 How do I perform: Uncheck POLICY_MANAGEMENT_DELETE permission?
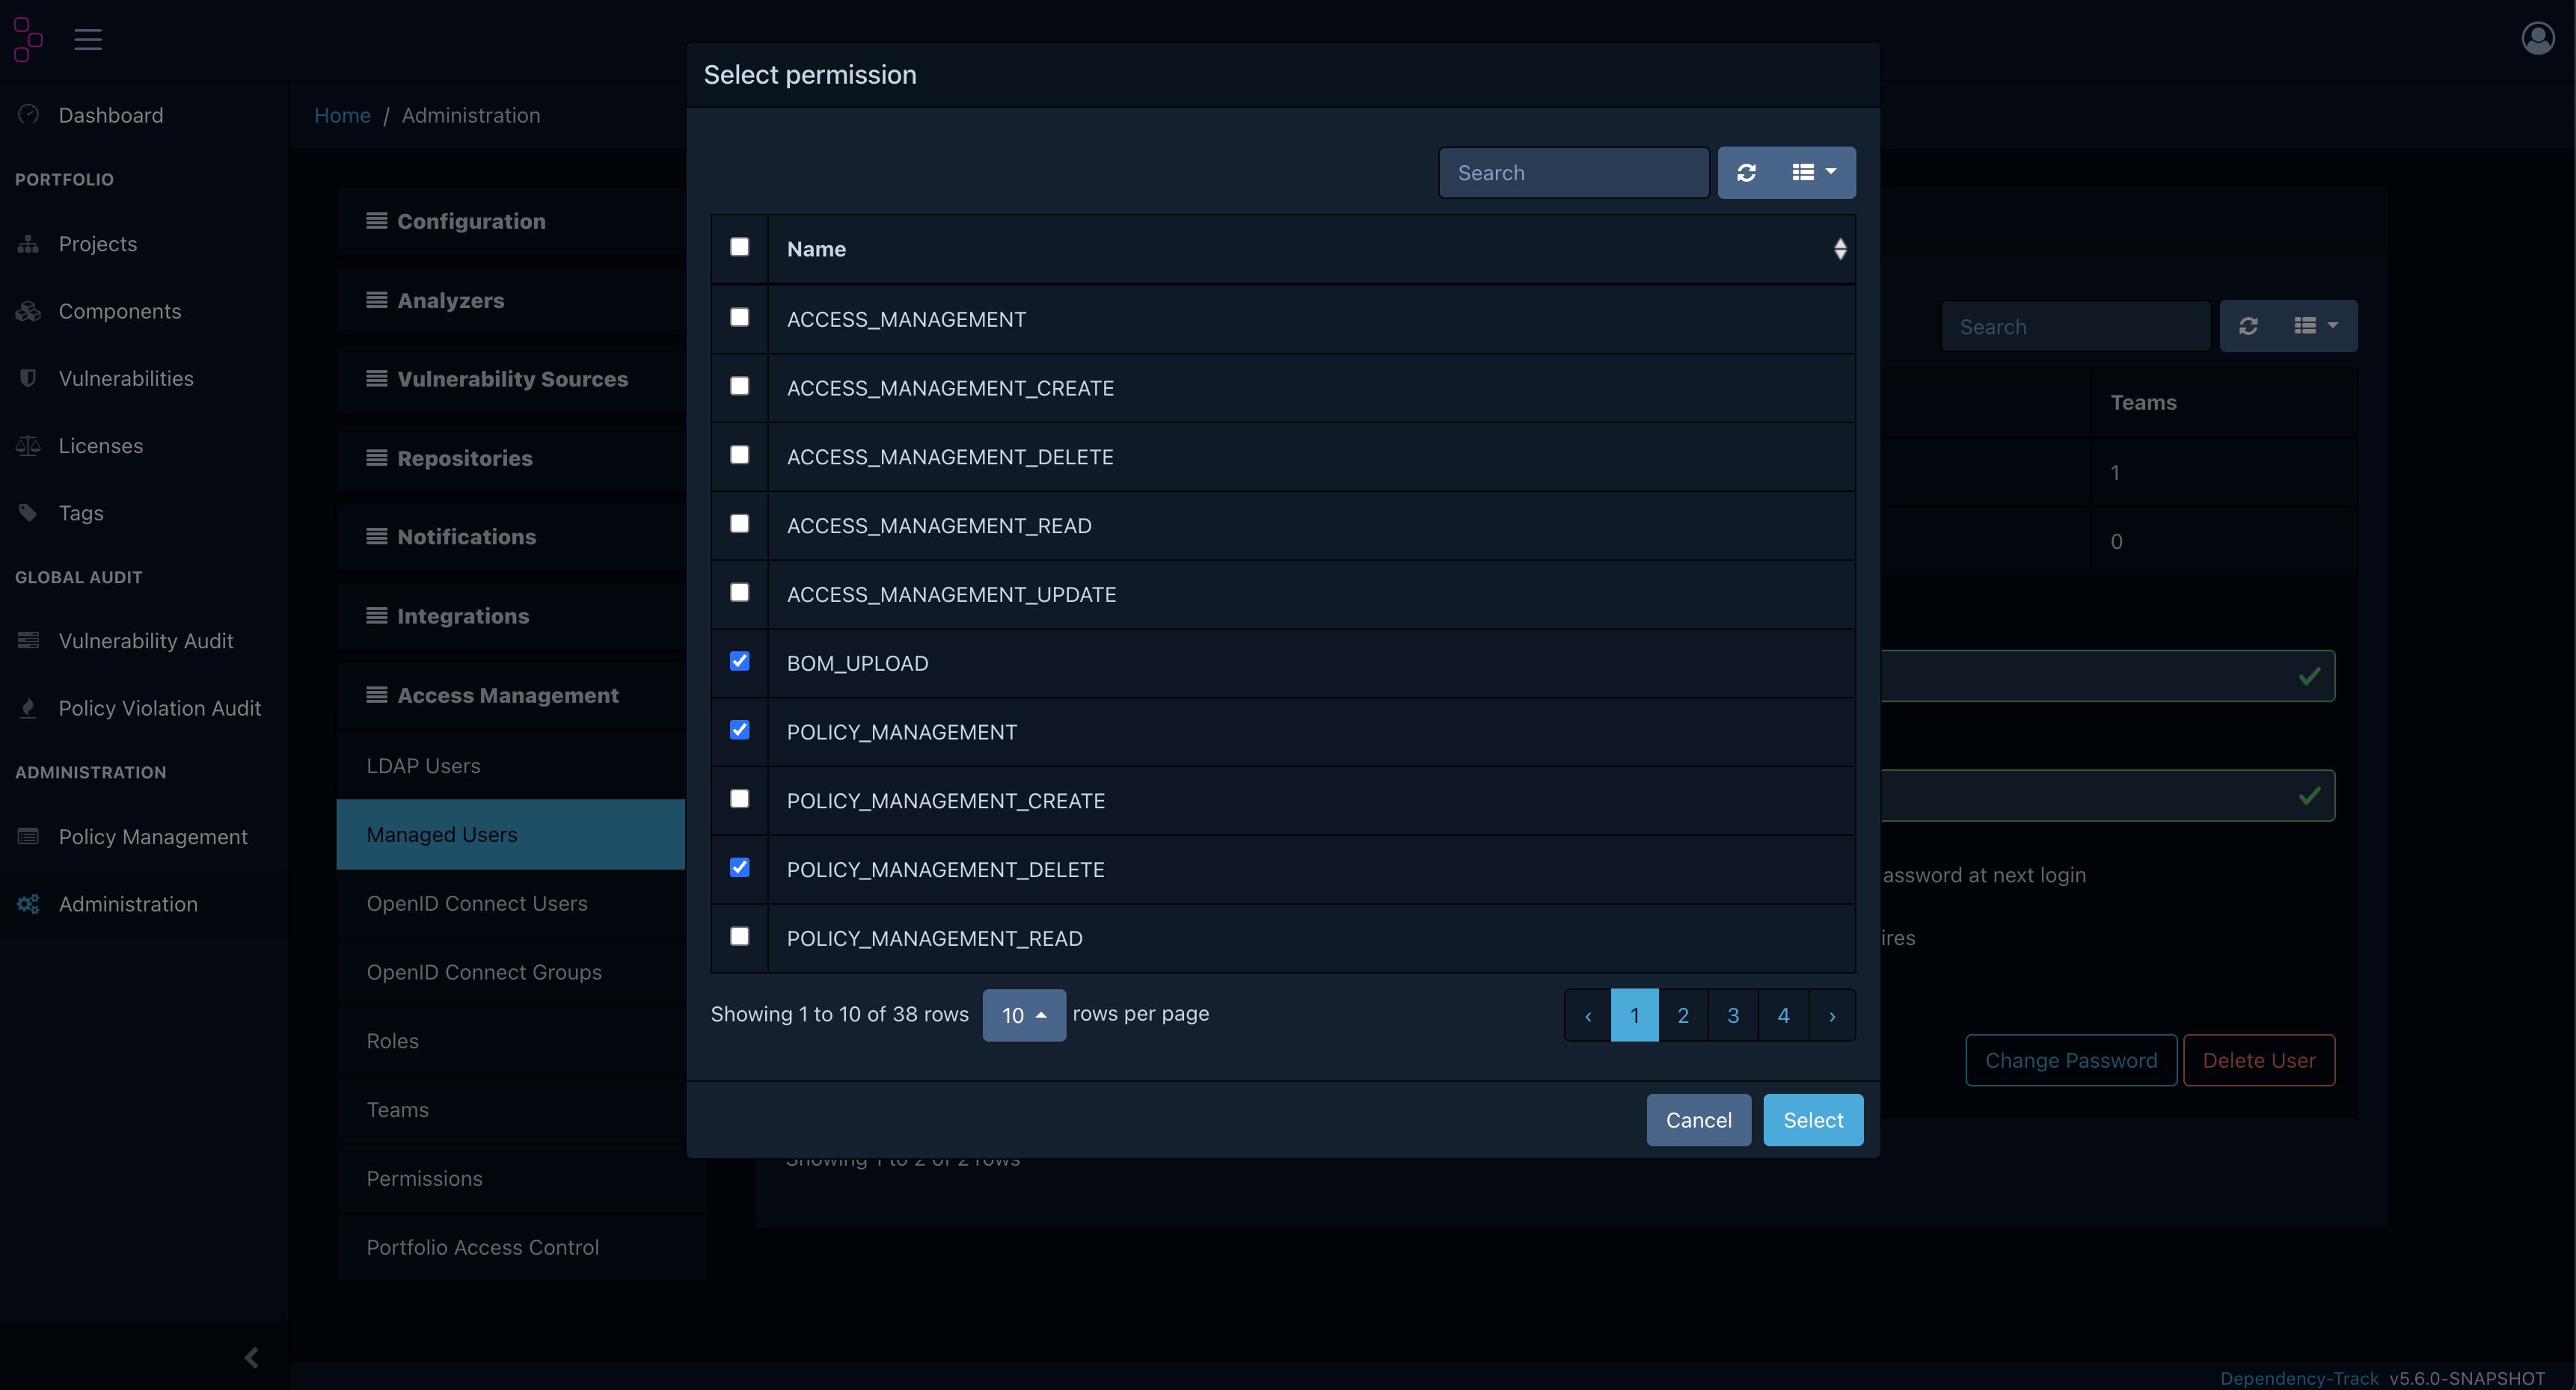(x=739, y=868)
